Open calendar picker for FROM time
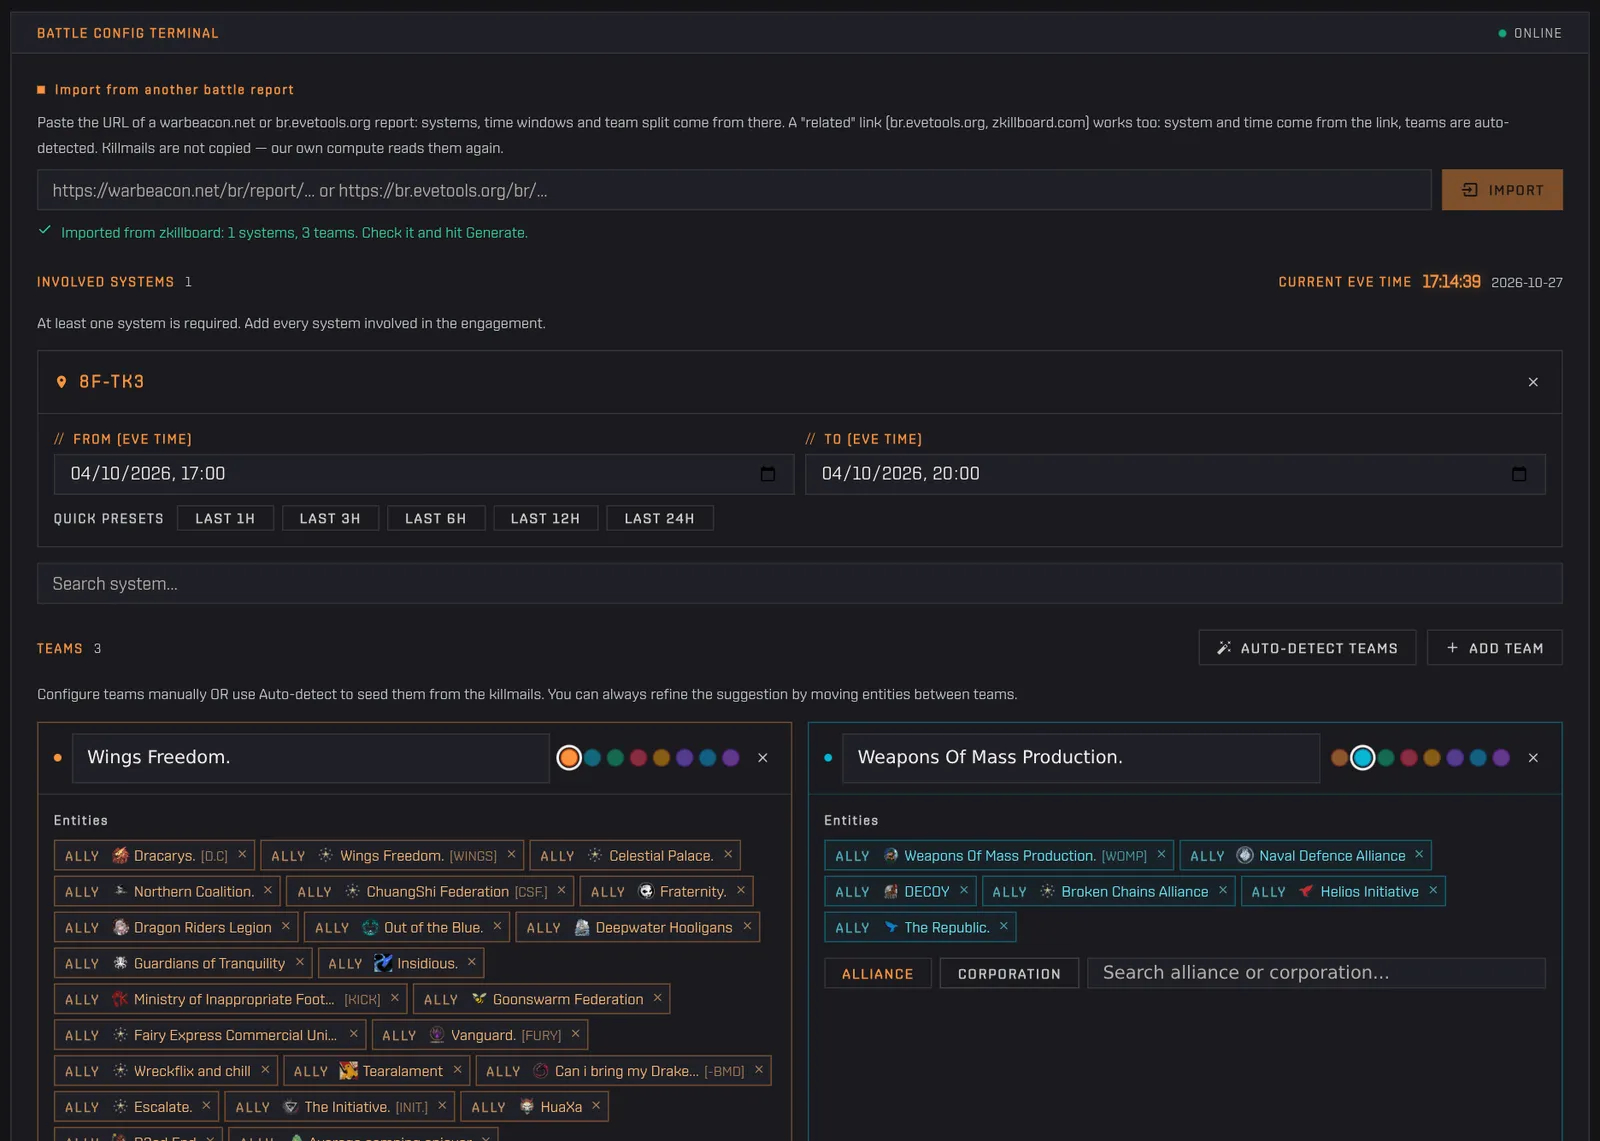 [768, 474]
